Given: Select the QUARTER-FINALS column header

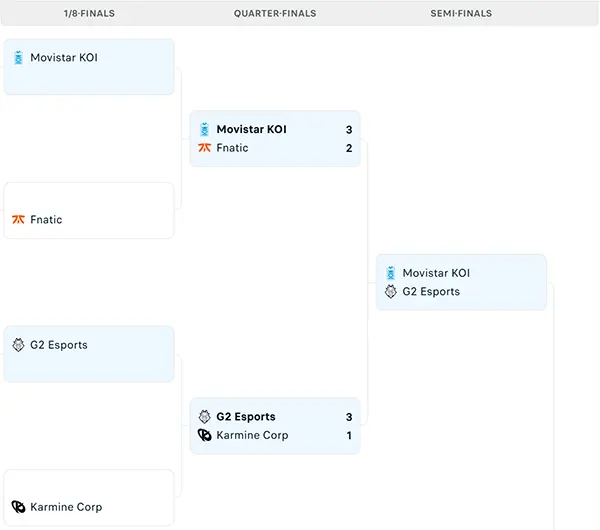Looking at the screenshot, I should coord(275,14).
